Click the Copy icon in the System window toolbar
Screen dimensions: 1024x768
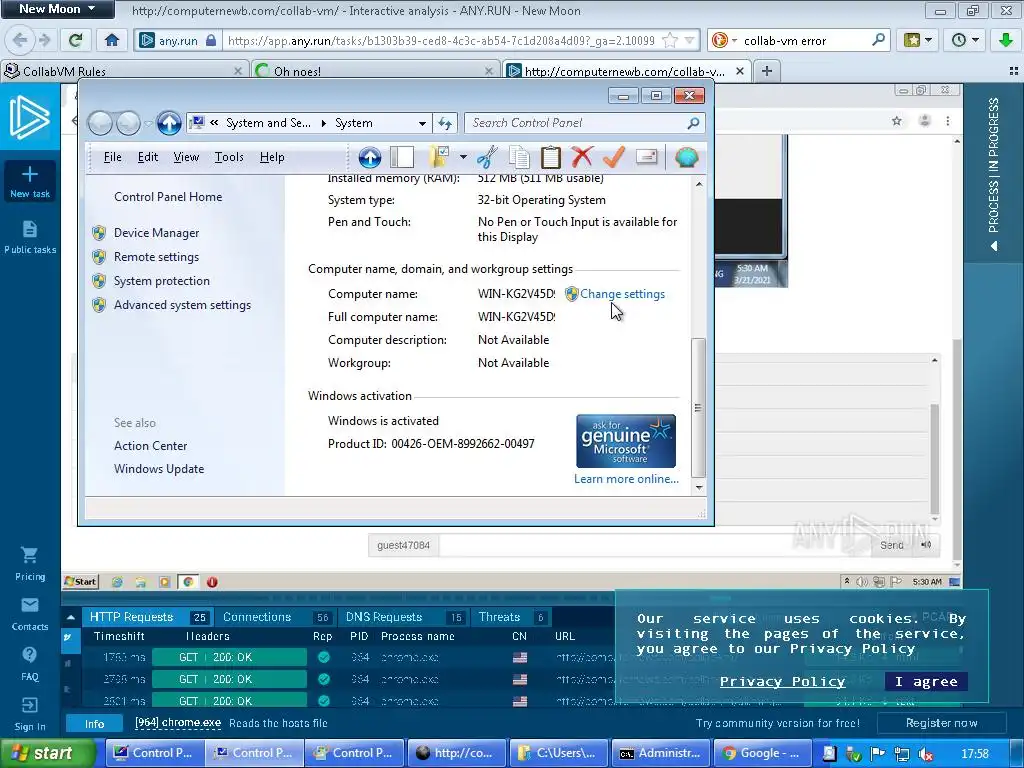coord(519,157)
